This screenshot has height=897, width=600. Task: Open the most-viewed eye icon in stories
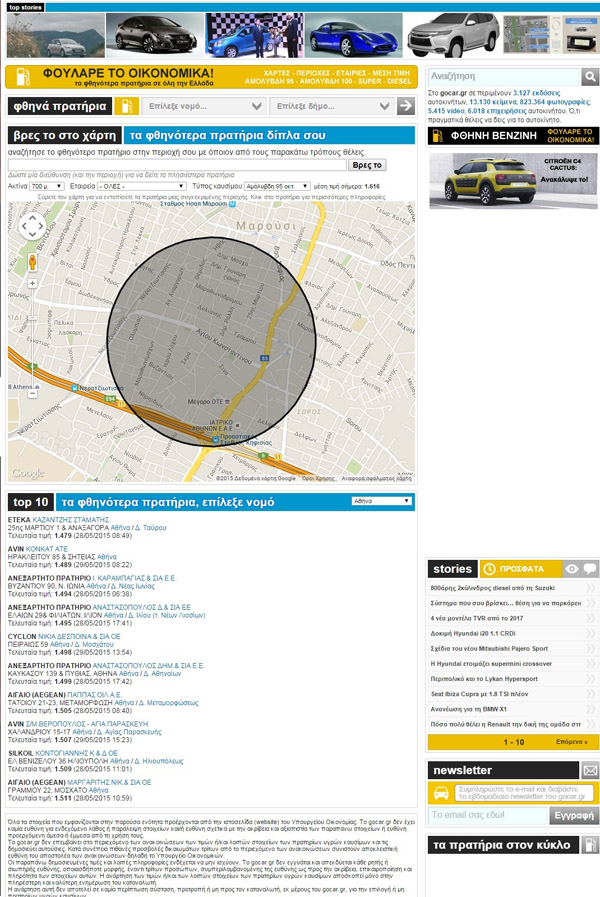click(571, 569)
